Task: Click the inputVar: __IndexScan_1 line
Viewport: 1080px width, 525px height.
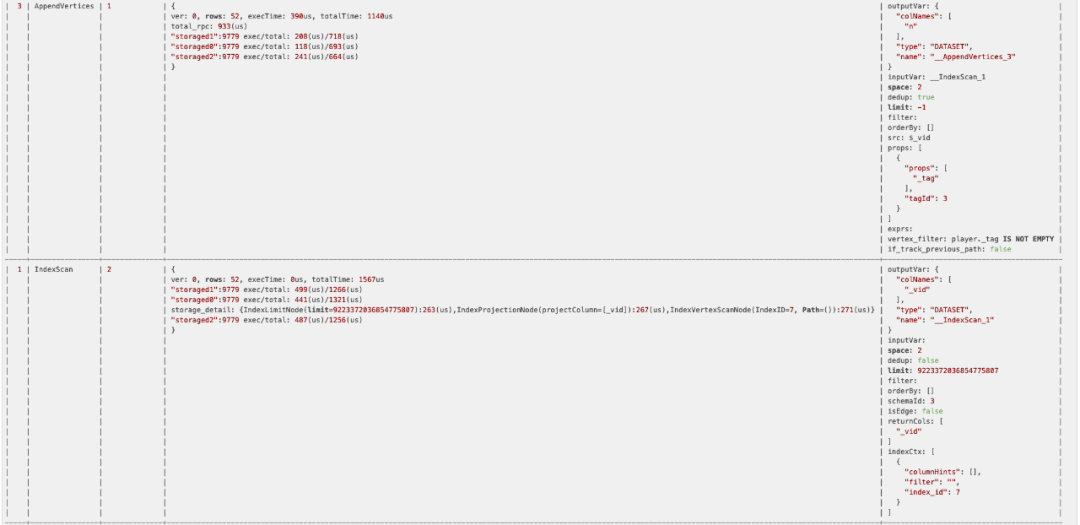Action: (937, 76)
